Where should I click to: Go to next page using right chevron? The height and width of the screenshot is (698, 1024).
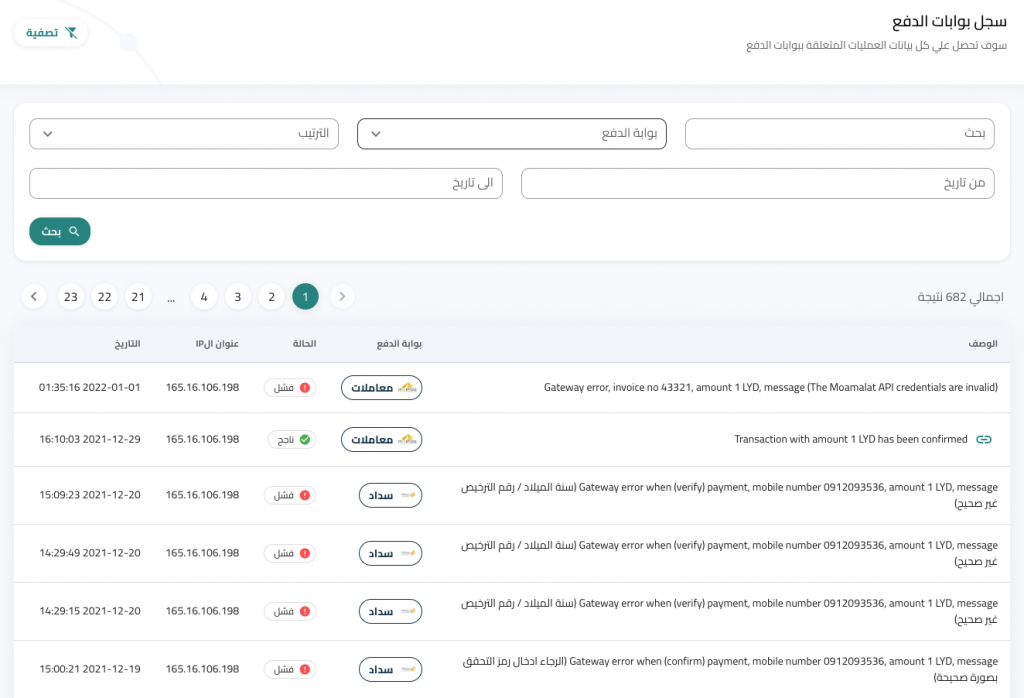tap(34, 297)
